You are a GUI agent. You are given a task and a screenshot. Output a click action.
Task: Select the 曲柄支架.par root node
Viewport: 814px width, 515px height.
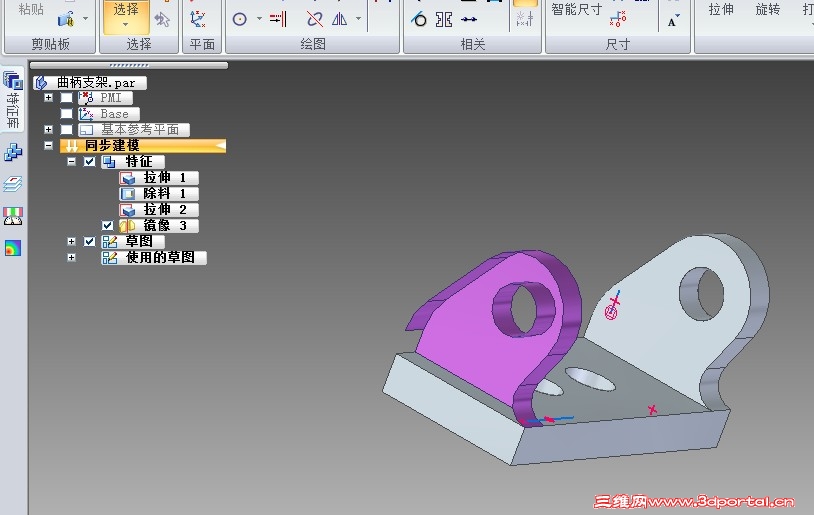point(90,83)
